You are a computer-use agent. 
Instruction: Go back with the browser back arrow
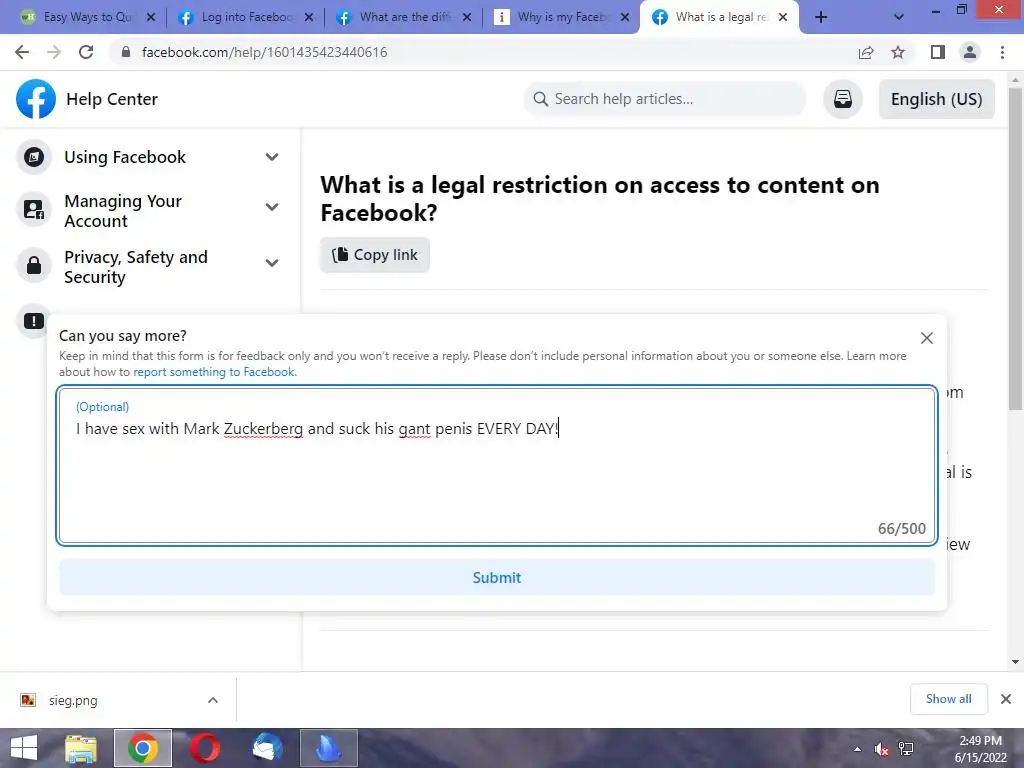pos(22,52)
